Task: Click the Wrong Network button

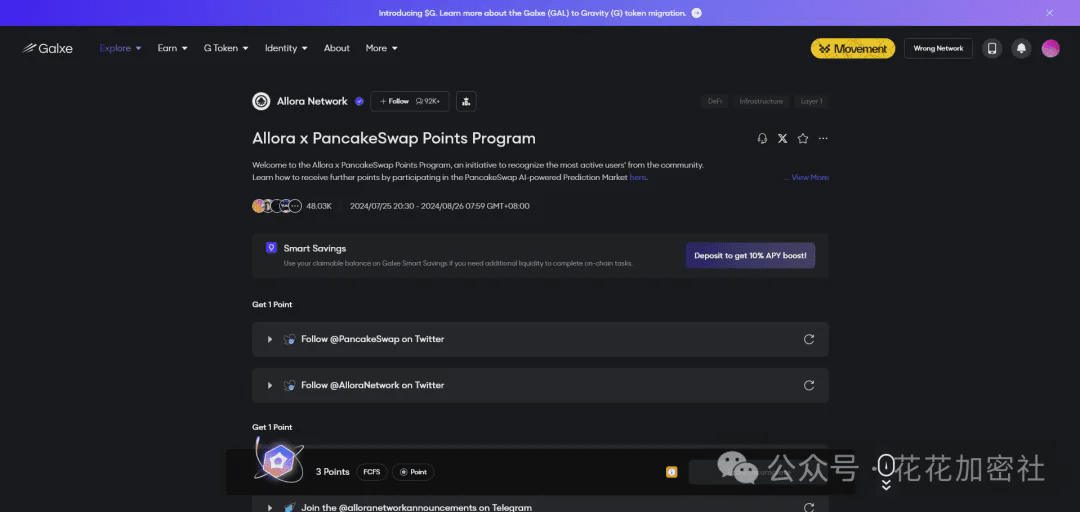Action: [x=938, y=48]
